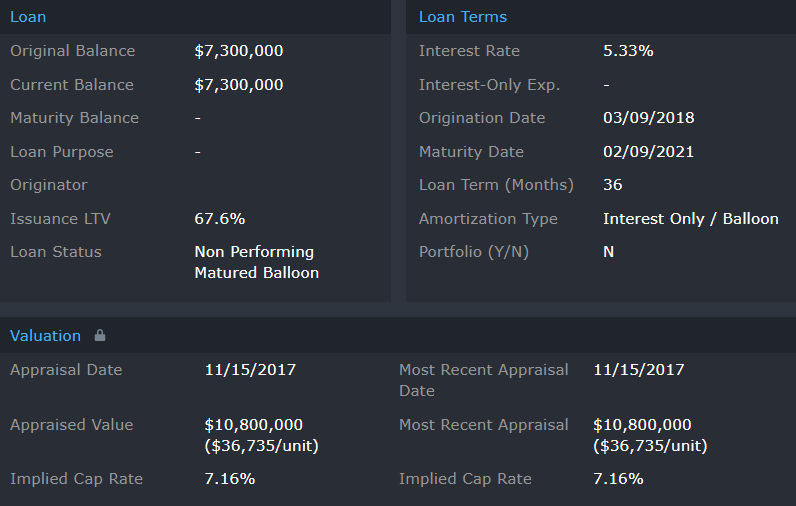The width and height of the screenshot is (796, 506).
Task: Click the Appraisal Date value on the left
Action: point(250,370)
